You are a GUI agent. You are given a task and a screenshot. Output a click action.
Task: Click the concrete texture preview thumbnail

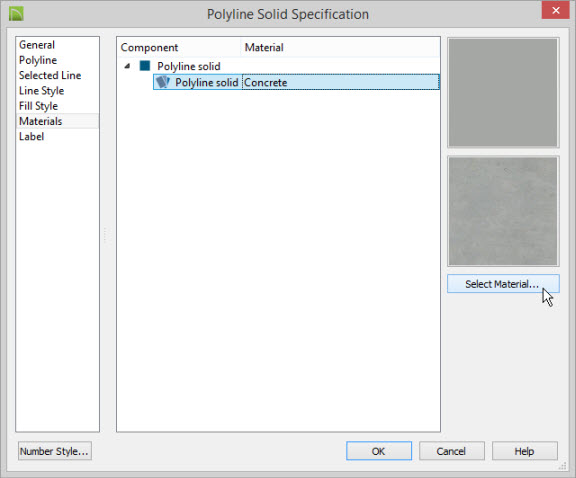tap(503, 211)
